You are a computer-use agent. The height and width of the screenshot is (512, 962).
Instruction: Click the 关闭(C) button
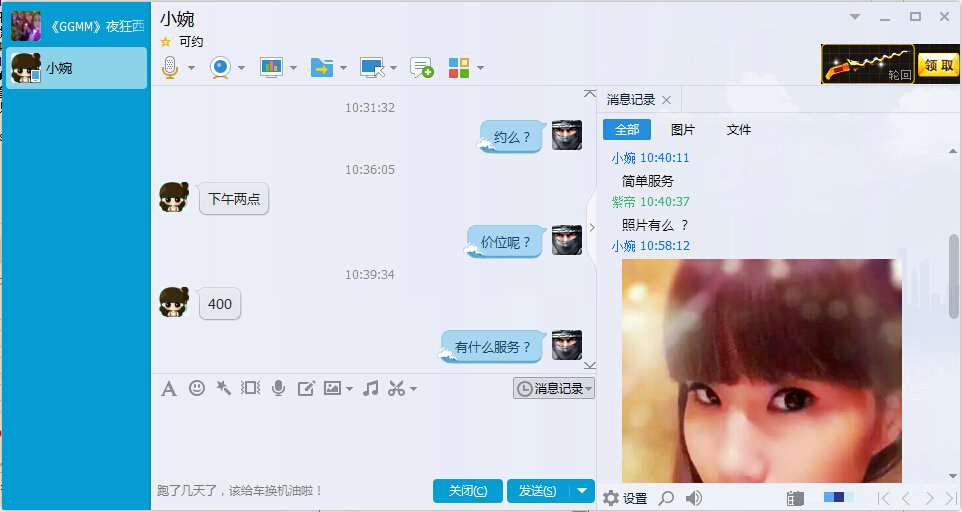[x=468, y=491]
